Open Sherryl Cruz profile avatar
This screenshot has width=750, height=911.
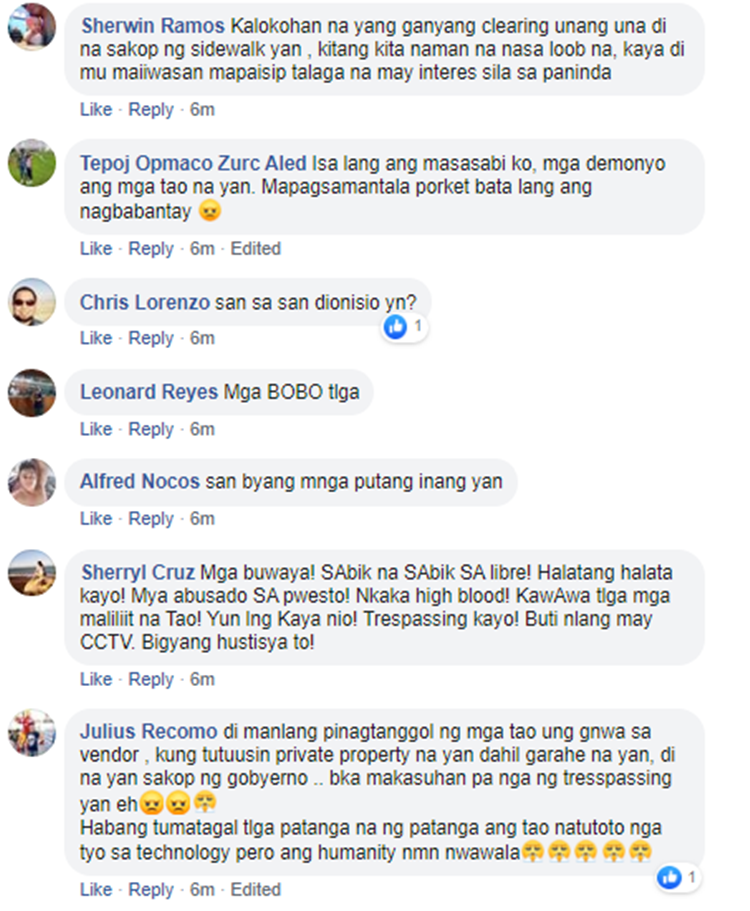point(32,573)
